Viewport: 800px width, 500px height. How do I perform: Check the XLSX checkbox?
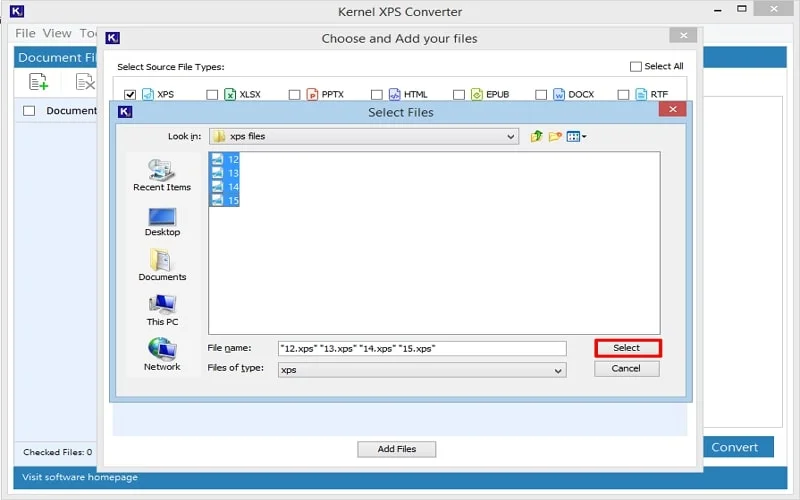(x=212, y=94)
